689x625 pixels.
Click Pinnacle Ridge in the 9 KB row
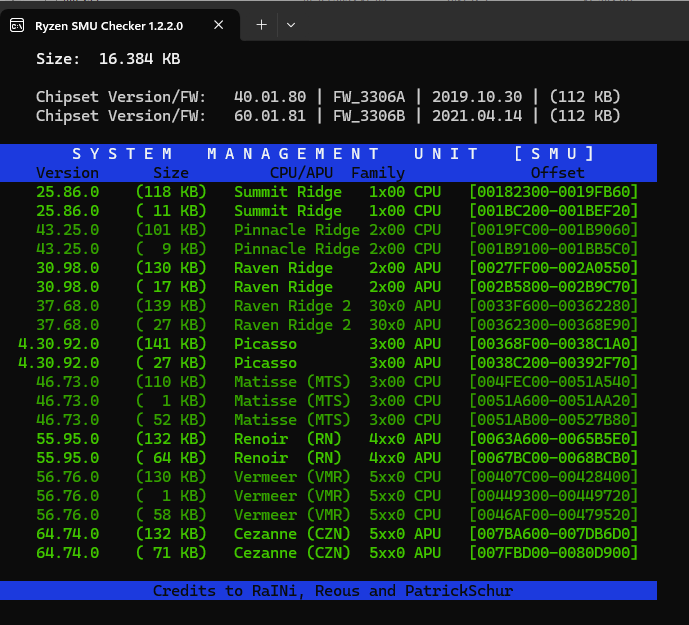pyautogui.click(x=297, y=249)
